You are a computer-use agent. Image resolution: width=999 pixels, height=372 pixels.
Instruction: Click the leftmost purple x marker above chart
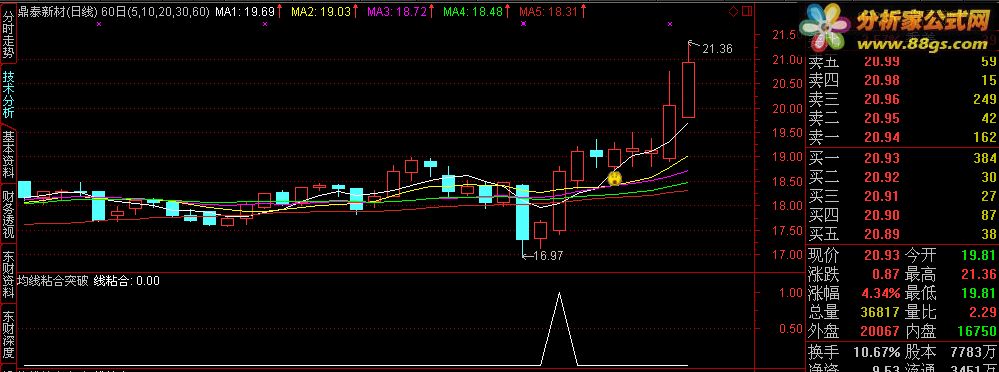click(x=98, y=24)
